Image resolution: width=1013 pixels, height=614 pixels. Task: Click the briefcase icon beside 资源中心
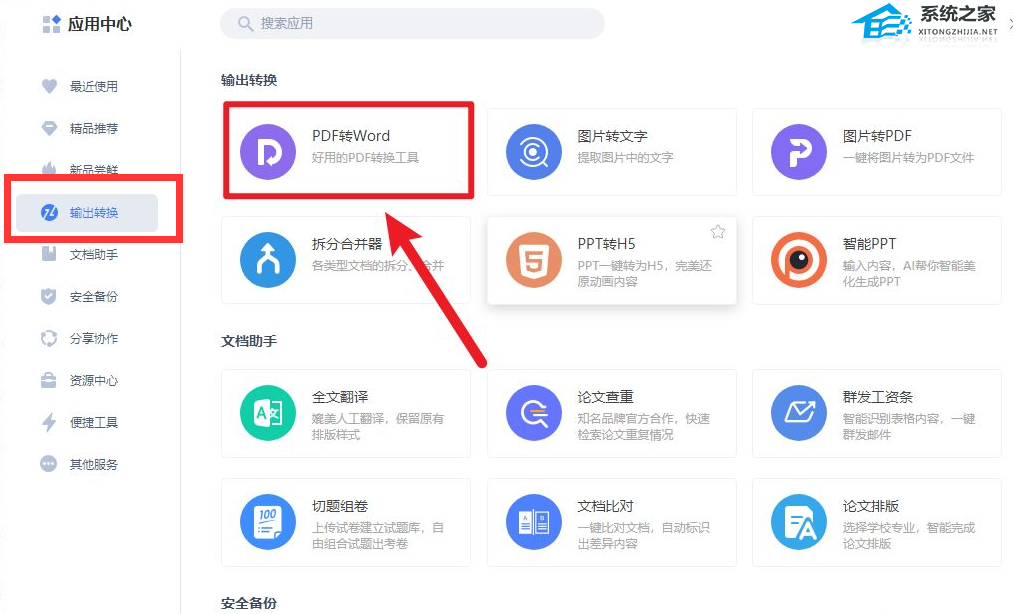tap(49, 380)
